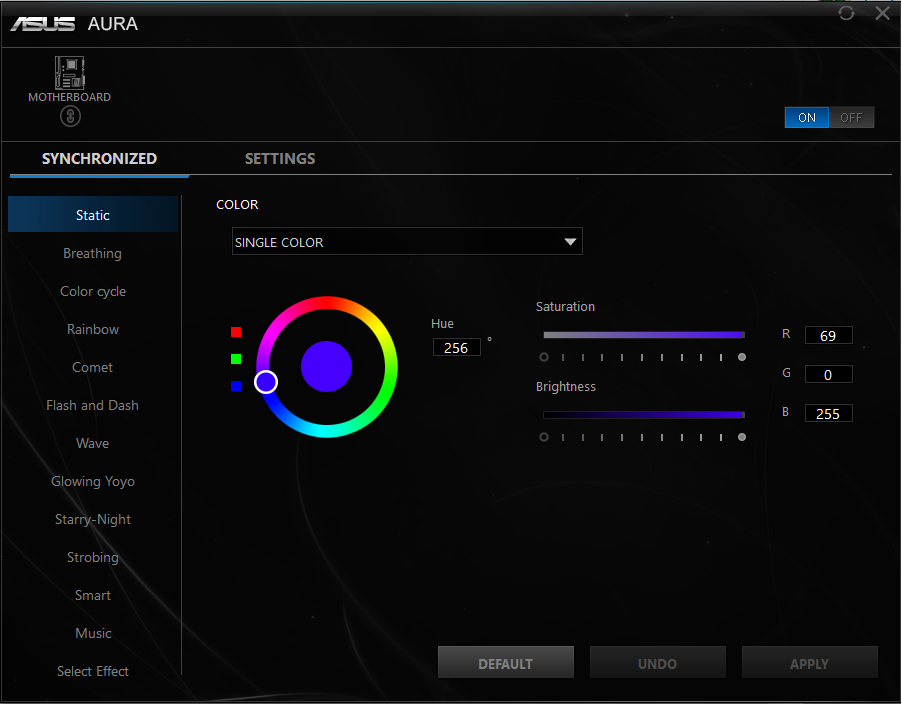Screen dimensions: 902x704
Task: Select the Motherboard device icon
Action: click(70, 72)
